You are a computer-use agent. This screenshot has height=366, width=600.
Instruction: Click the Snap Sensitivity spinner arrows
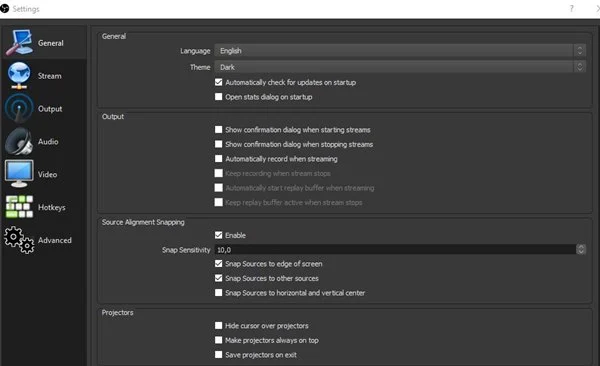581,250
